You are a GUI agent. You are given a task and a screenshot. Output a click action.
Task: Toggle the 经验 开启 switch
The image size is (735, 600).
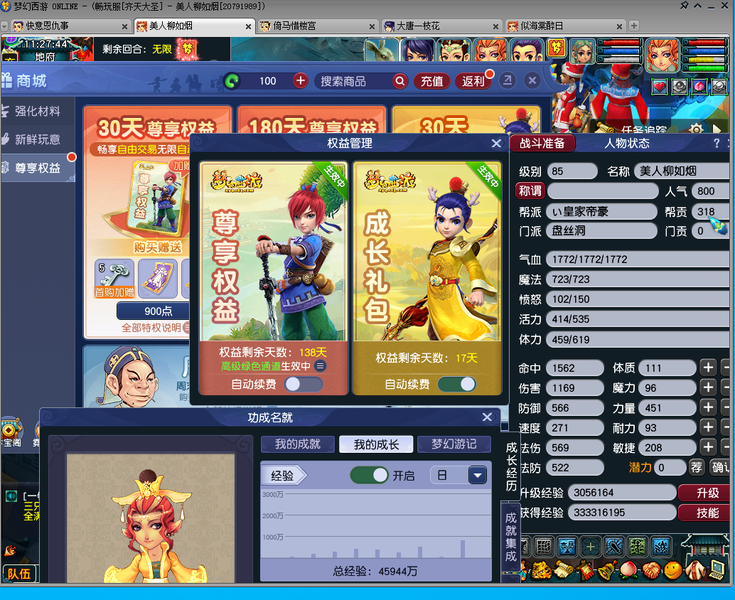369,476
